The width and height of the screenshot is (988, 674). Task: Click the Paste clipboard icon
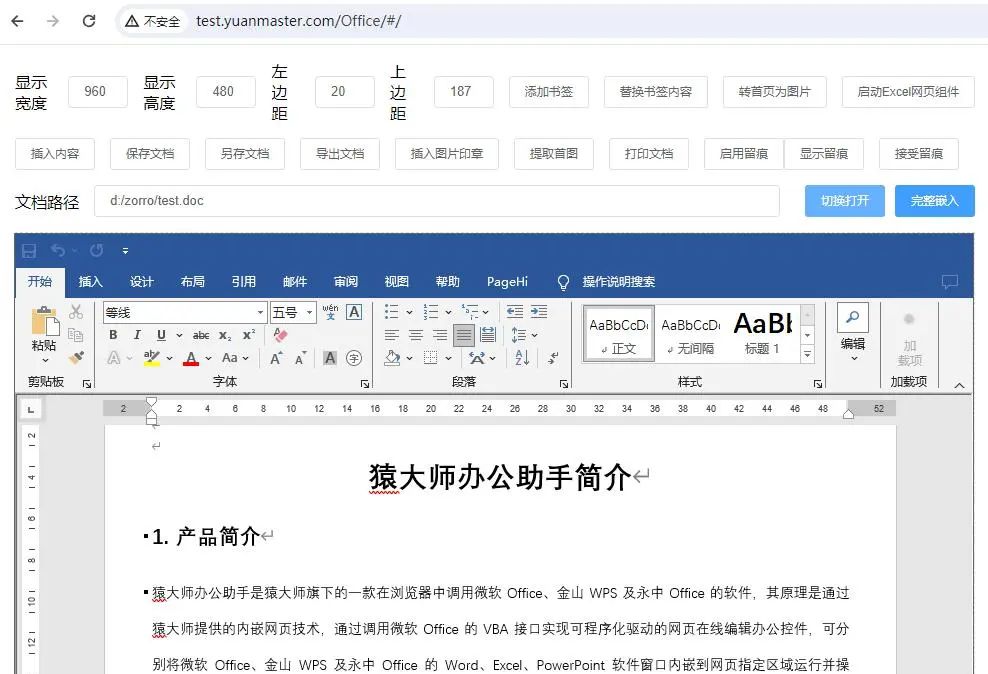click(x=45, y=320)
